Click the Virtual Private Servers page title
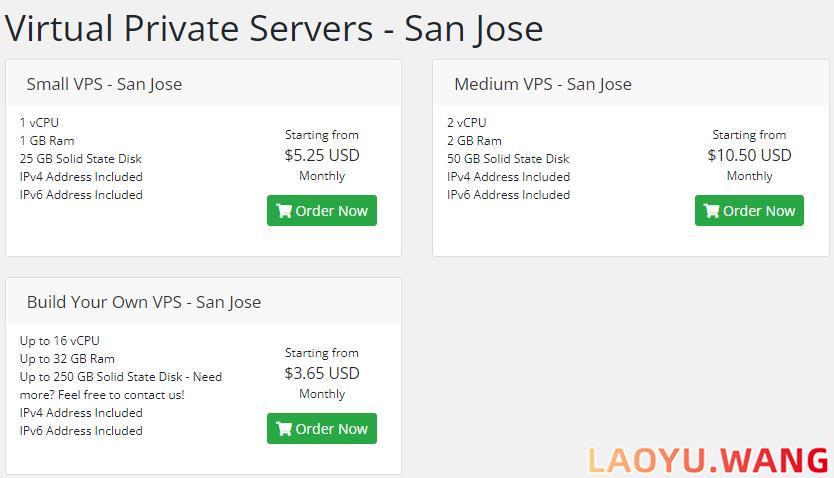834x478 pixels. (x=274, y=28)
